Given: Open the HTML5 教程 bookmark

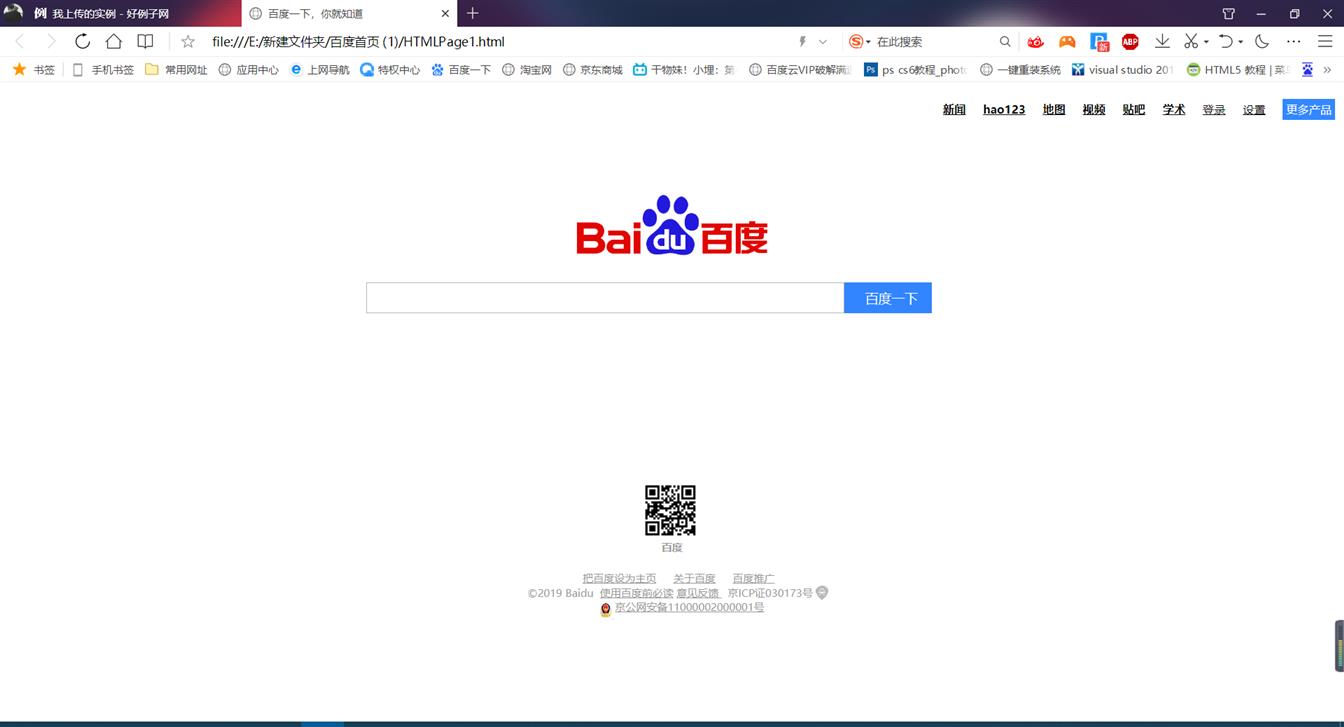Looking at the screenshot, I should [1238, 70].
